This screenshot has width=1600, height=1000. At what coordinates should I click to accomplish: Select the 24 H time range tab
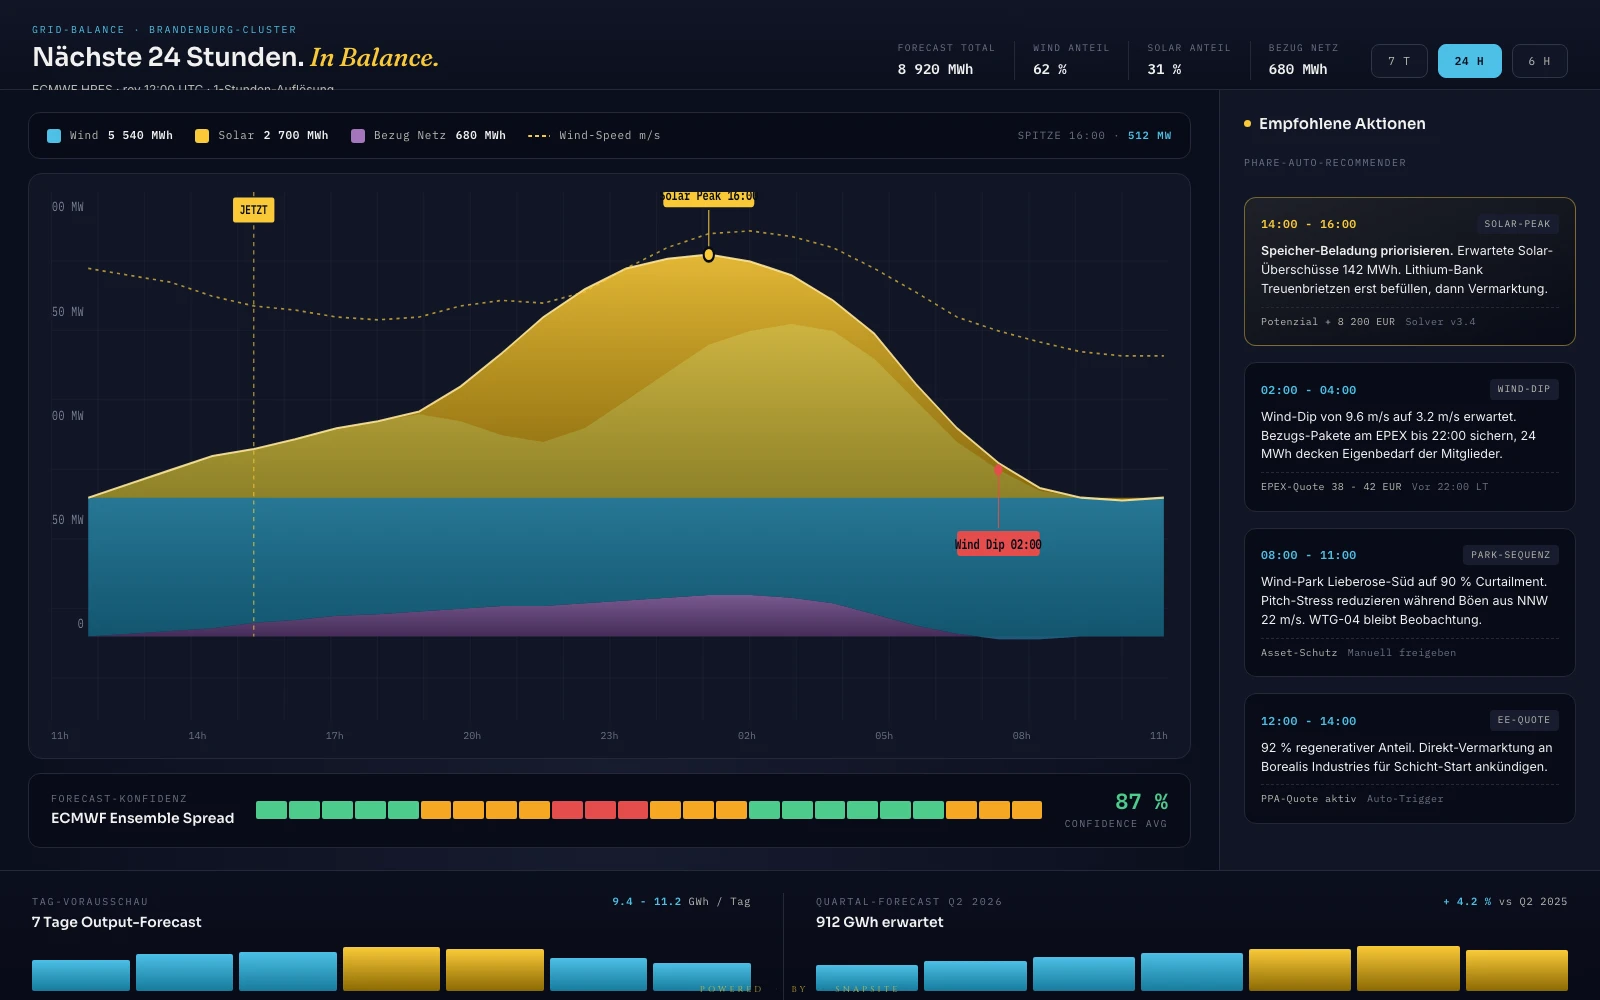[x=1469, y=61]
